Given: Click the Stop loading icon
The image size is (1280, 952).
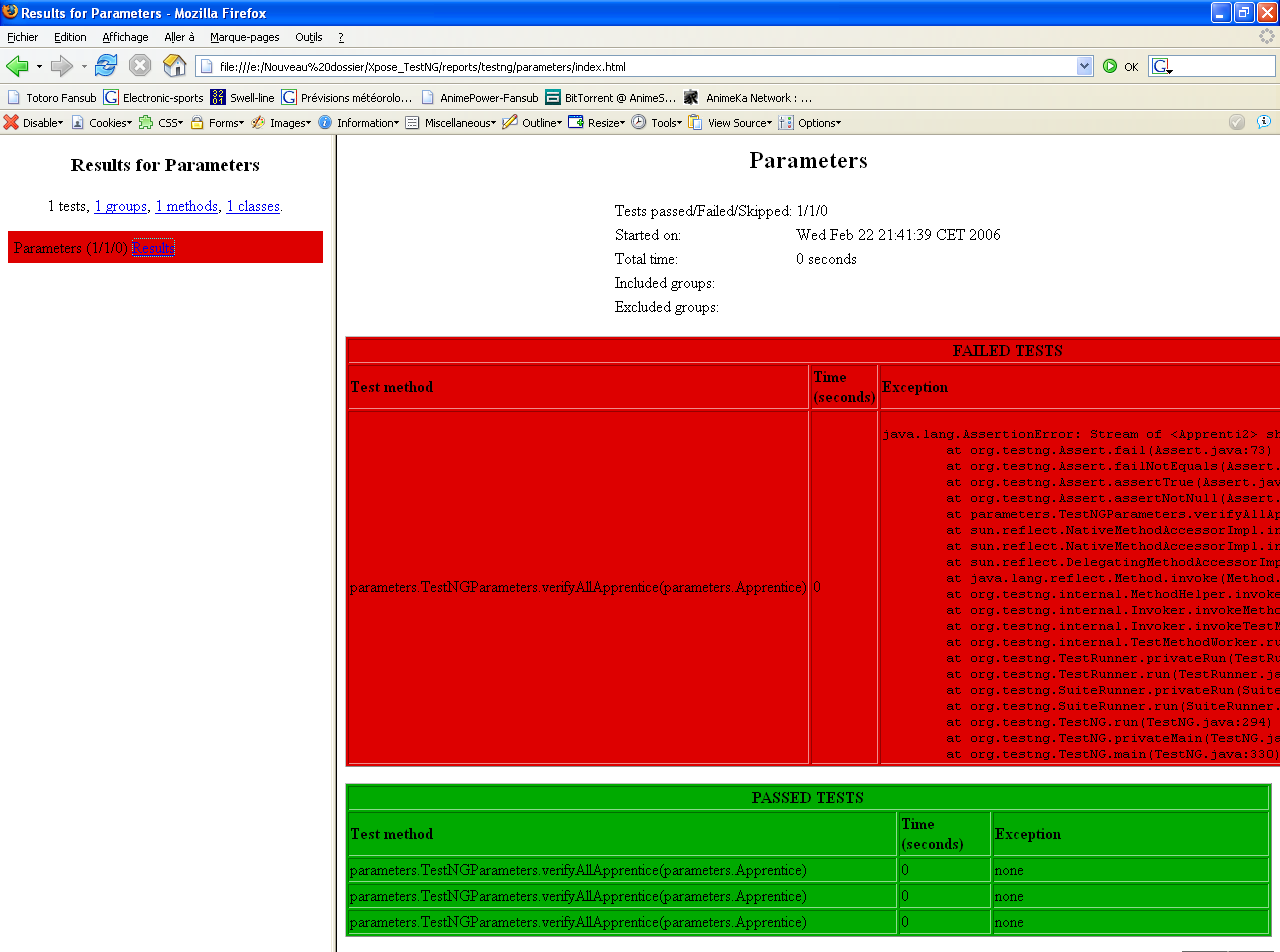Looking at the screenshot, I should coord(140,67).
